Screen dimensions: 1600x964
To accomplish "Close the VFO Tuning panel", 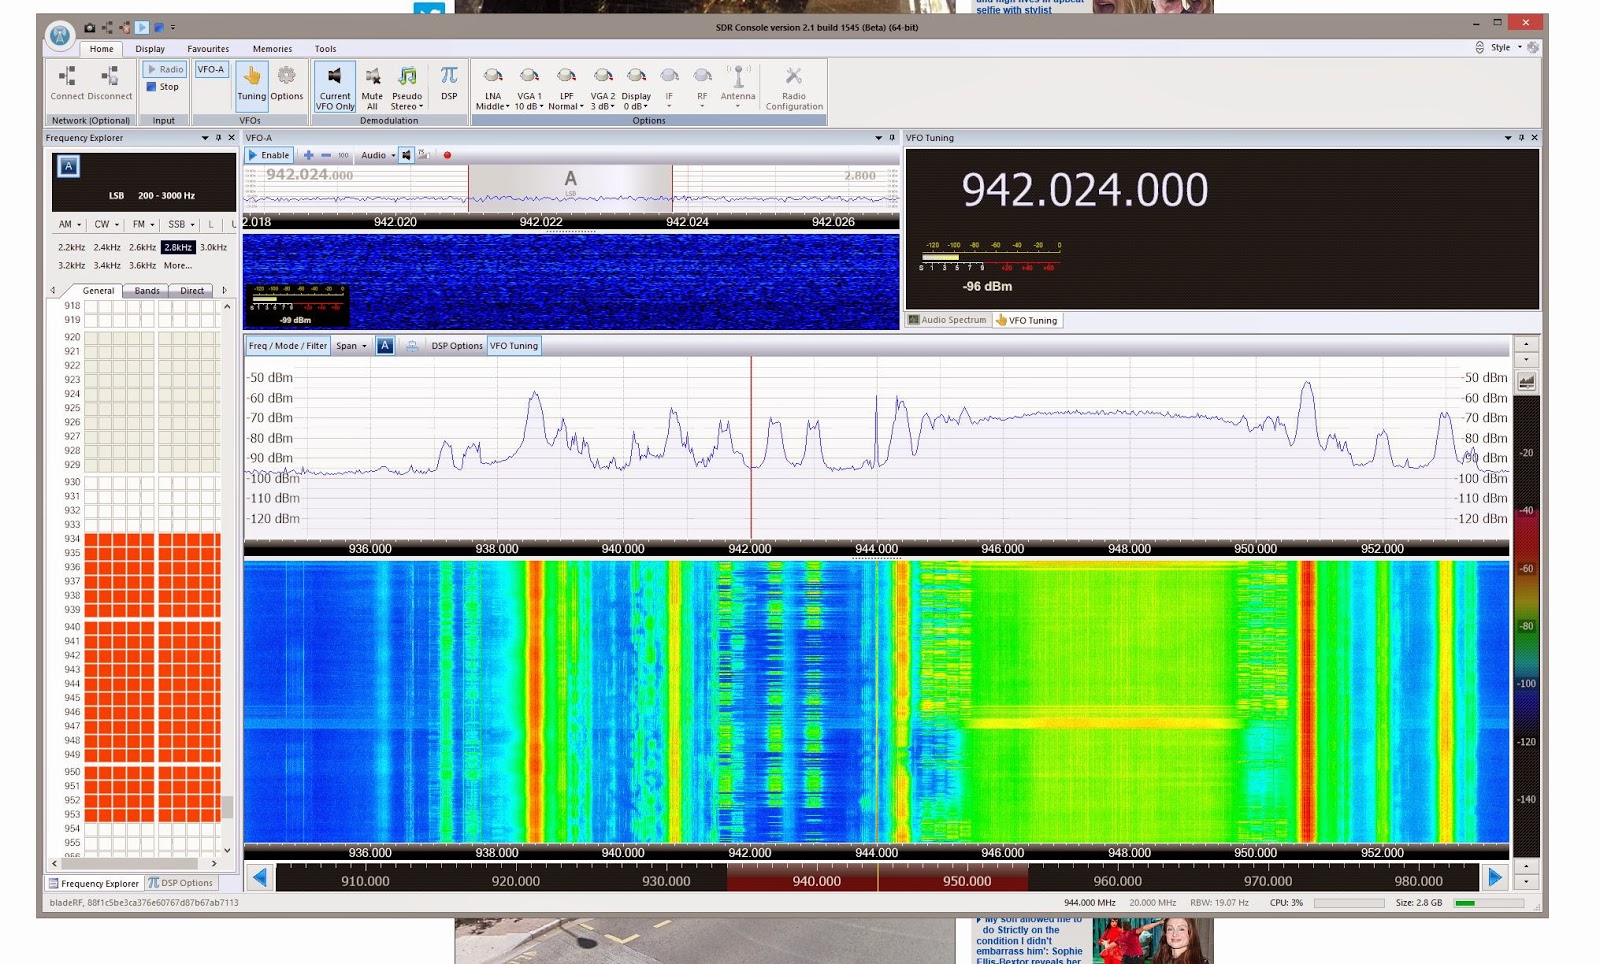I will click(x=1534, y=138).
